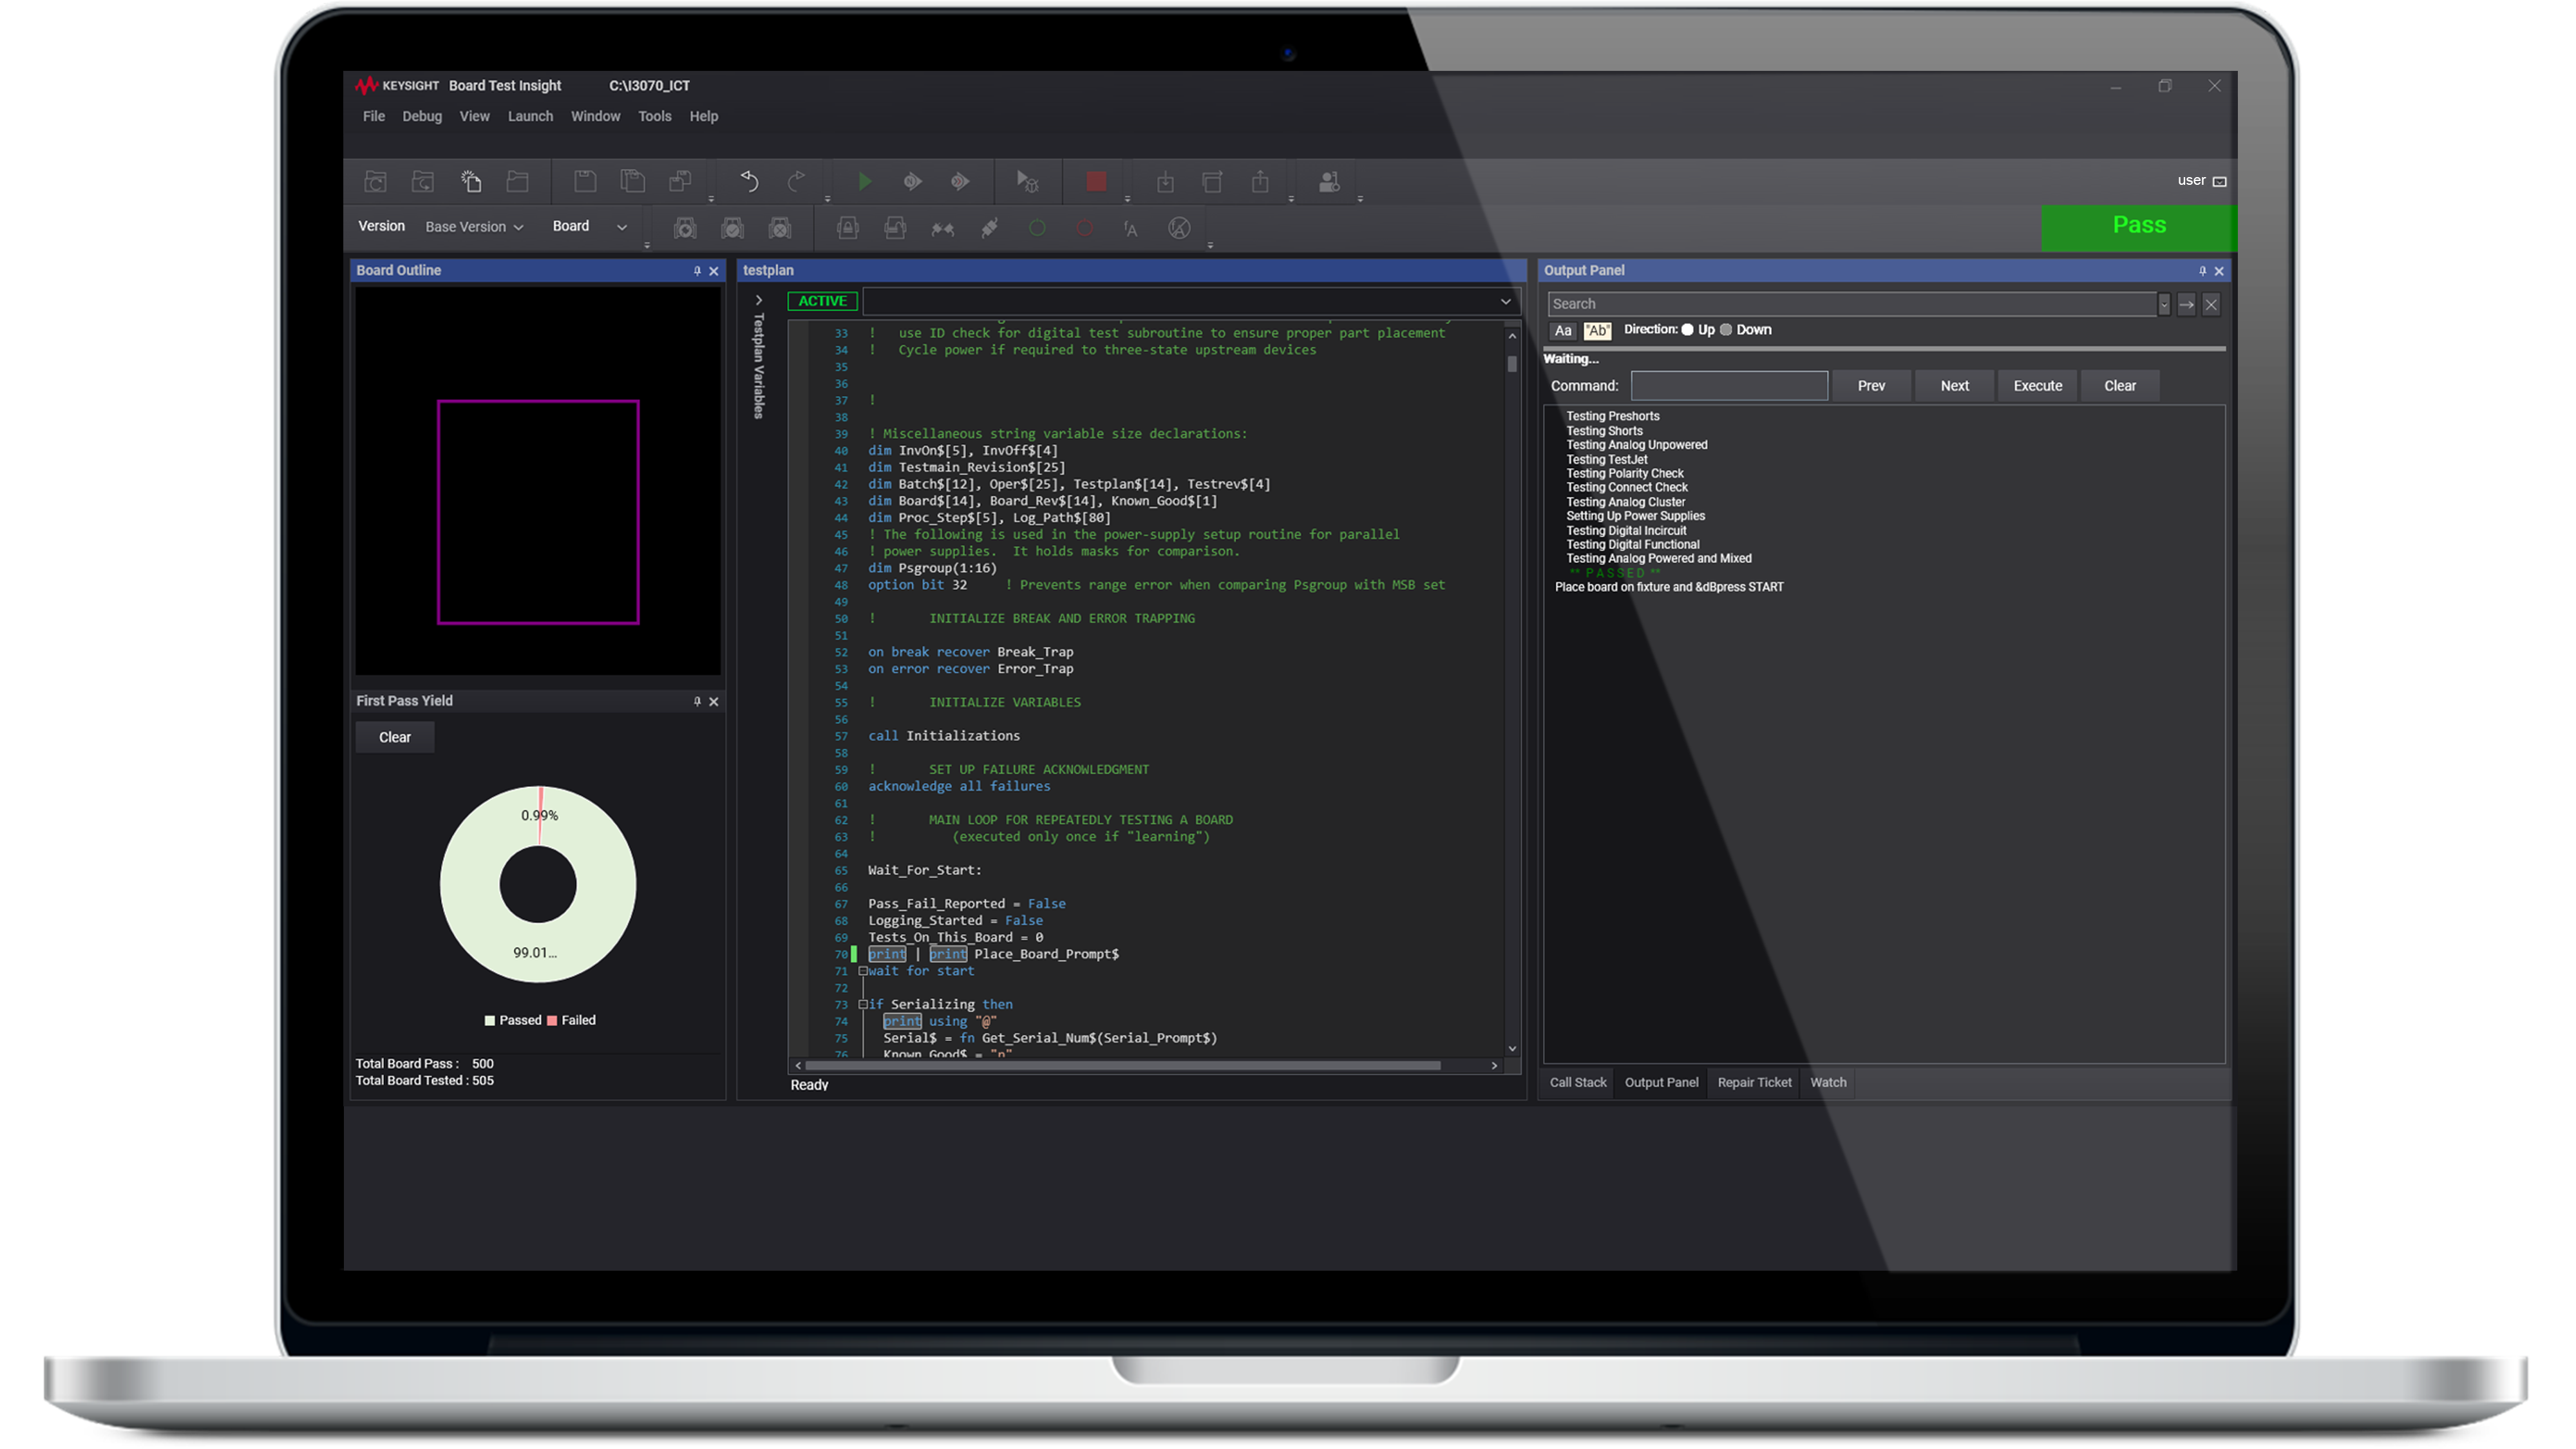Image resolution: width=2576 pixels, height=1449 pixels.
Task: Click the connect plug icon in the toolbar
Action: (x=989, y=228)
